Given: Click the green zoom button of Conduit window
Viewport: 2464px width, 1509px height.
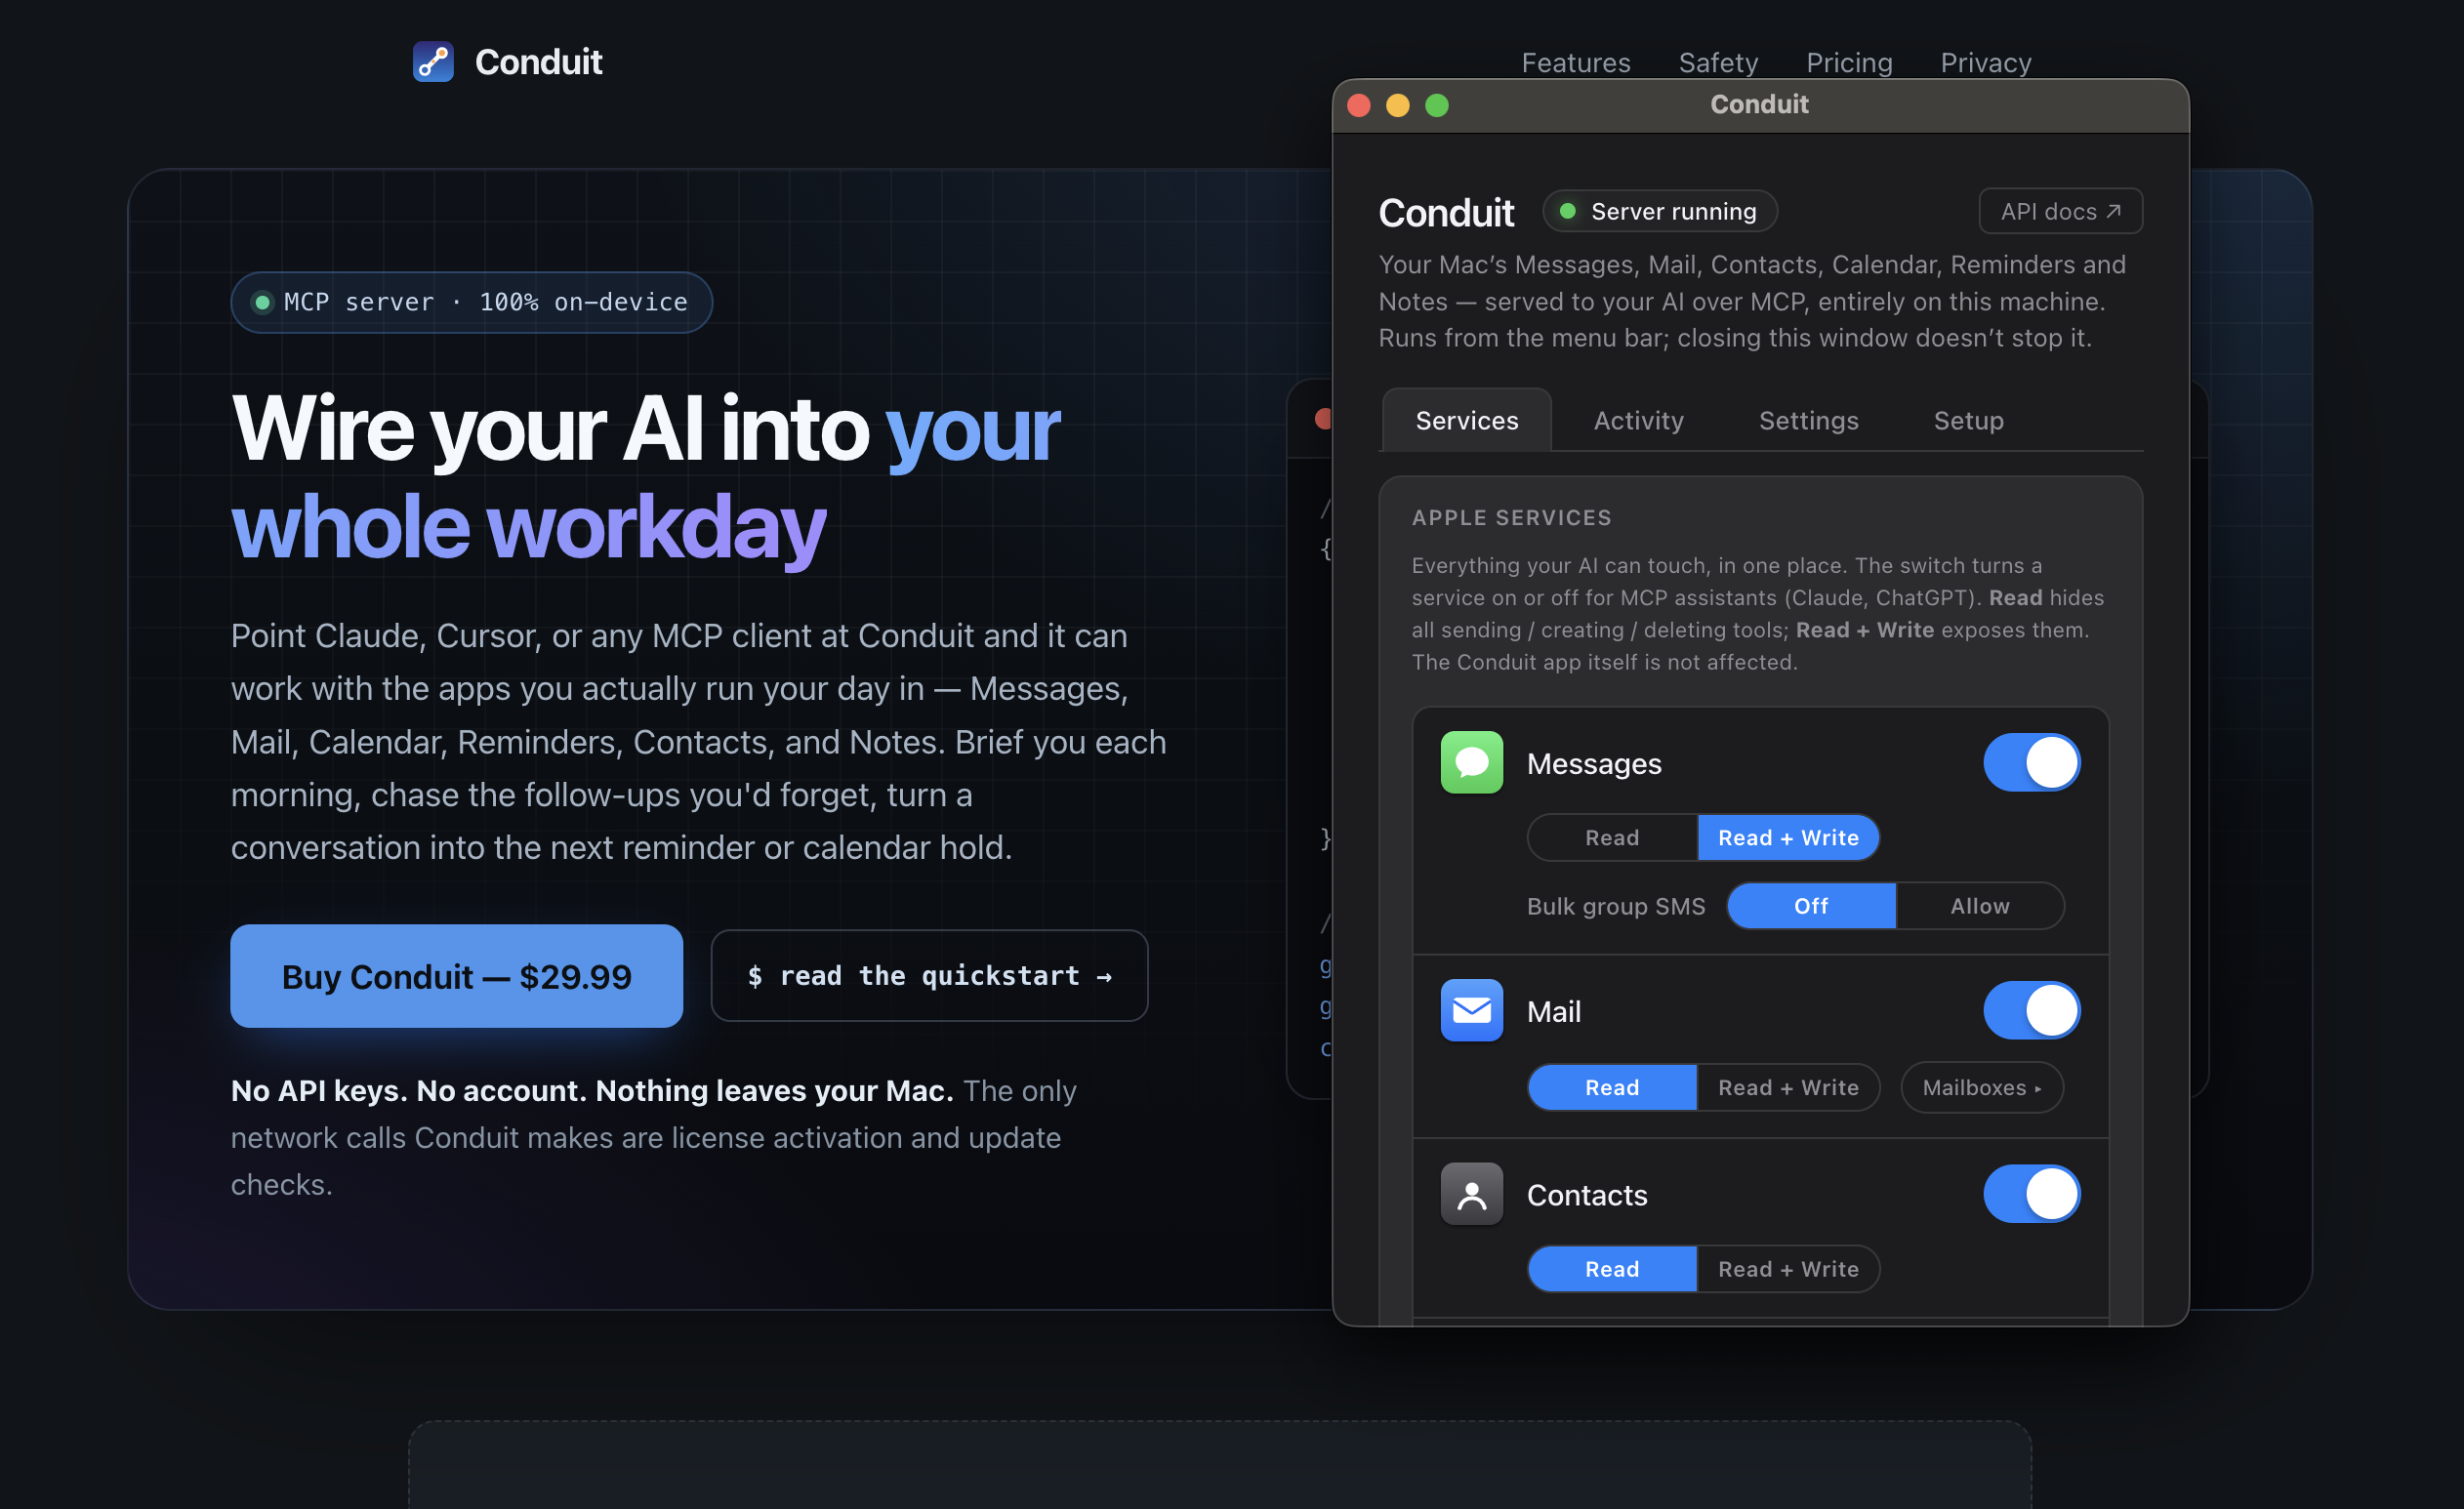Looking at the screenshot, I should tap(1437, 105).
